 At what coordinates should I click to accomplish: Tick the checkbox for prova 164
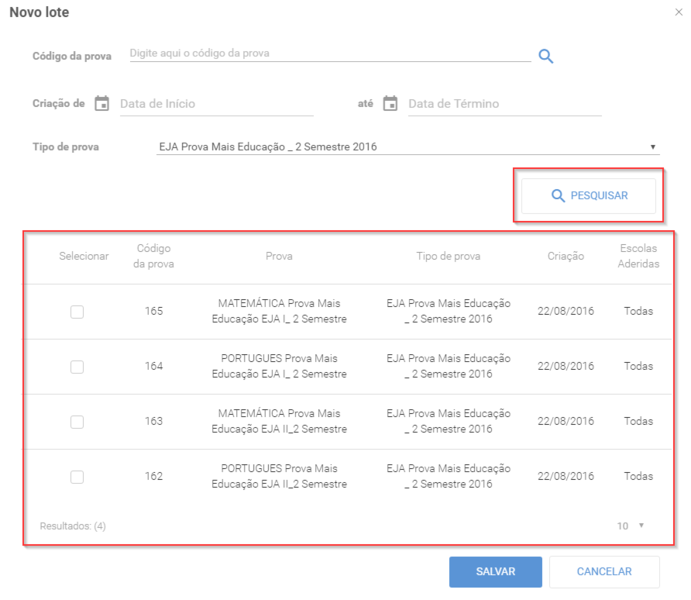pyautogui.click(x=77, y=367)
